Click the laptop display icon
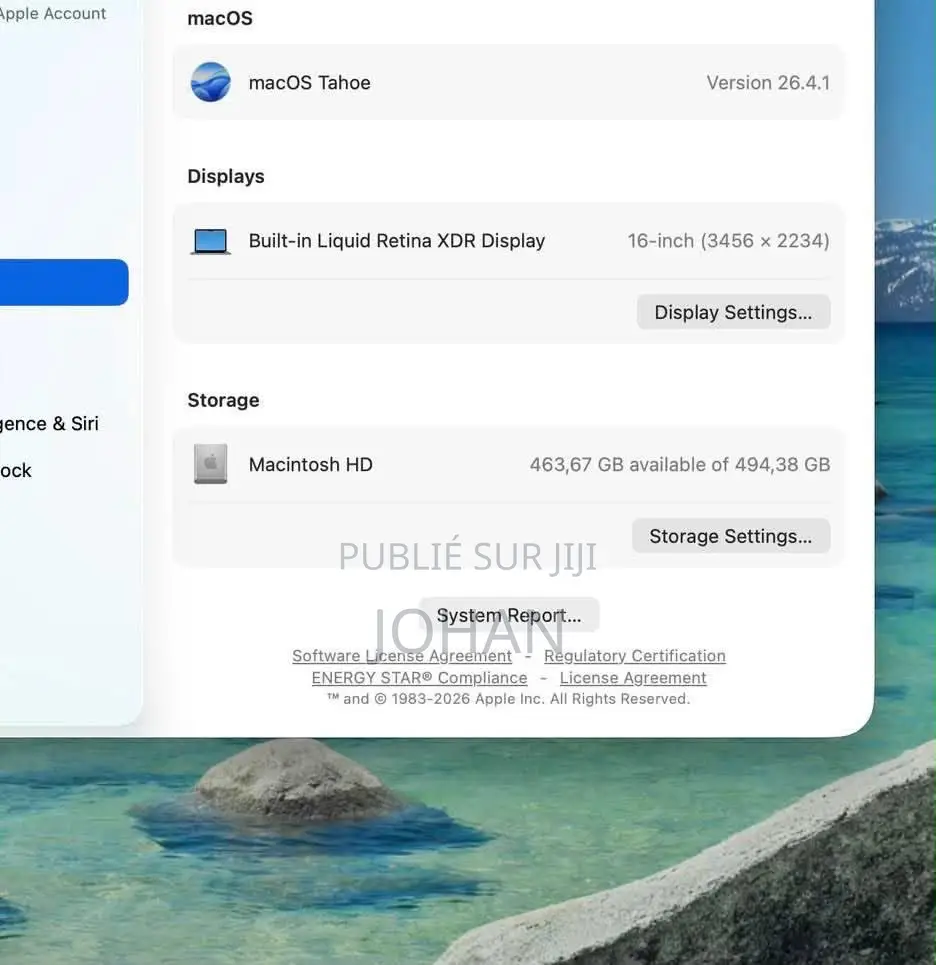The width and height of the screenshot is (936, 965). 210,241
